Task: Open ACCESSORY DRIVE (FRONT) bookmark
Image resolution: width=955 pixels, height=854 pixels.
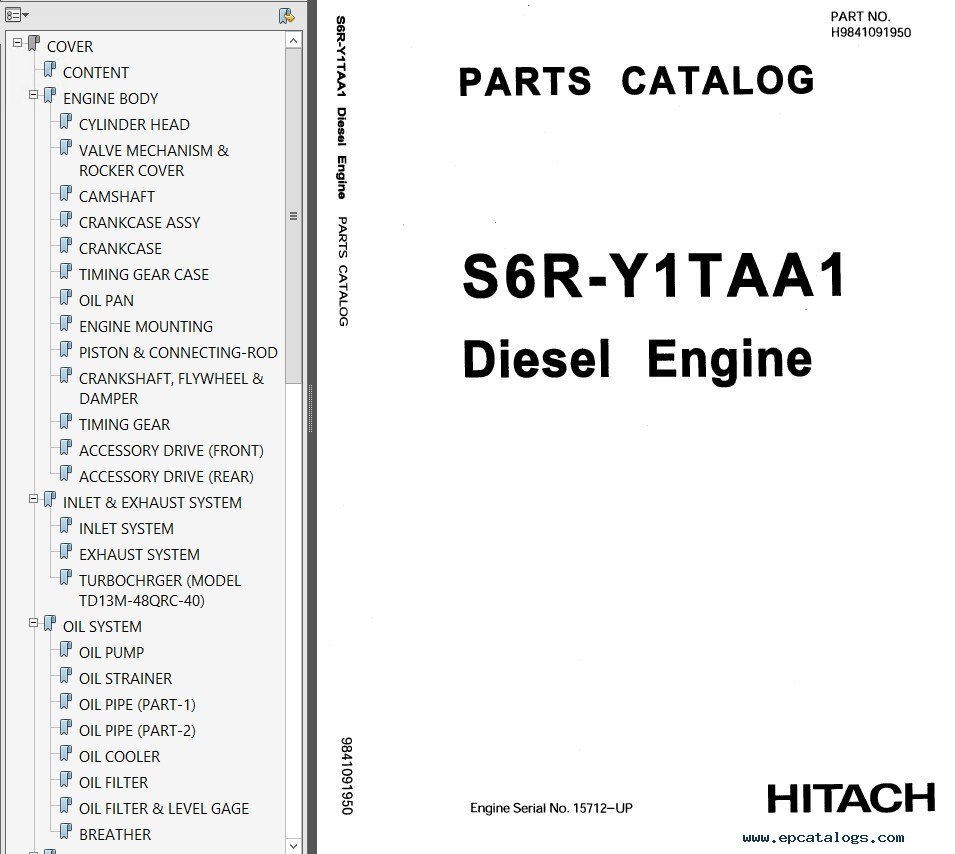Action: pyautogui.click(x=171, y=451)
